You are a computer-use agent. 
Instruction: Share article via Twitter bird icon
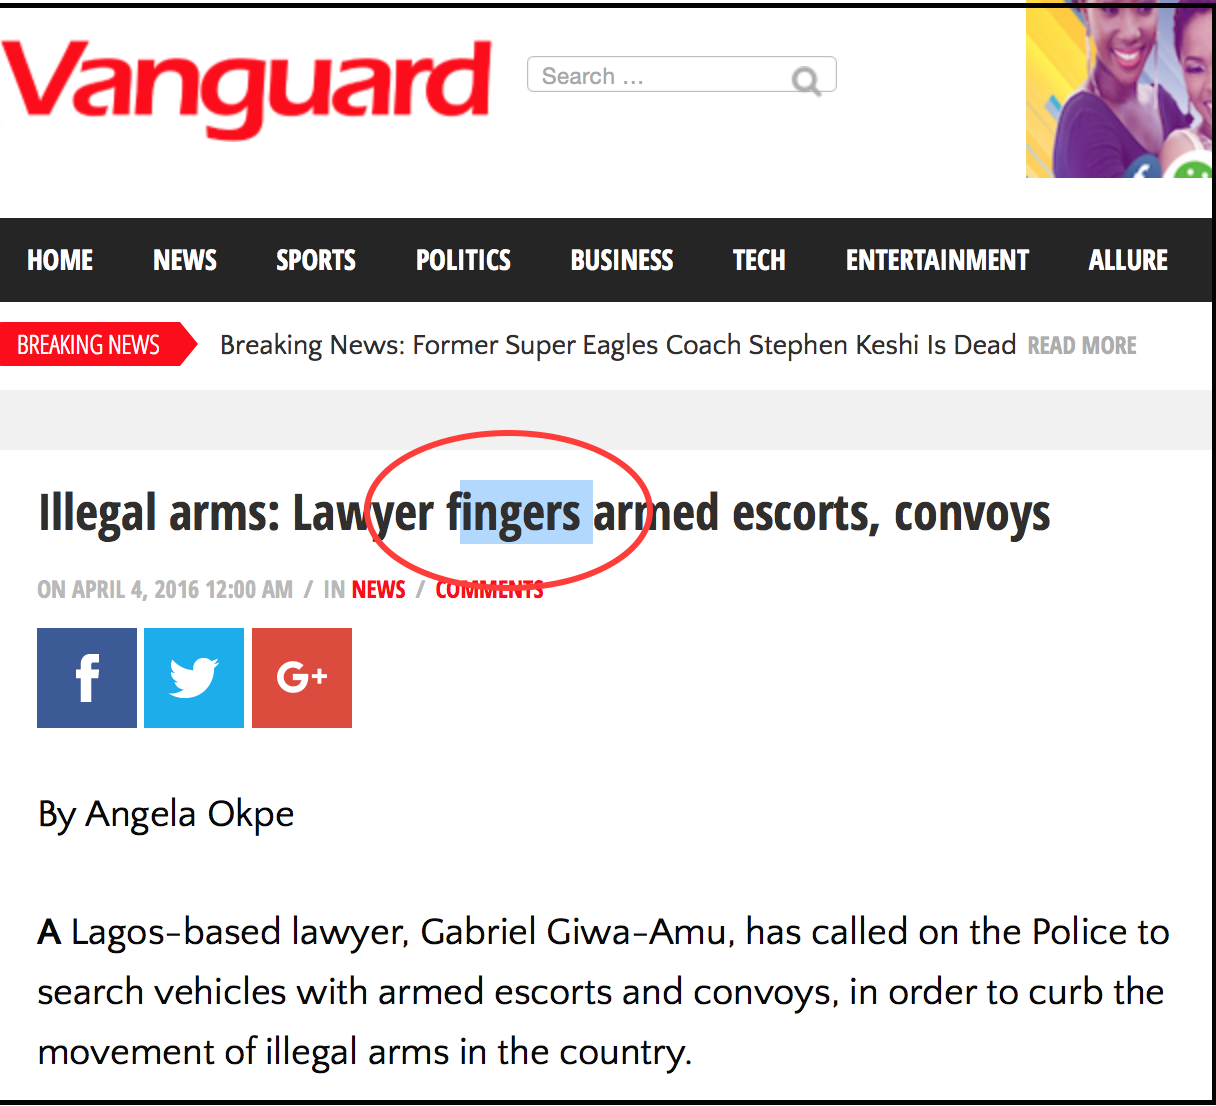pos(194,678)
